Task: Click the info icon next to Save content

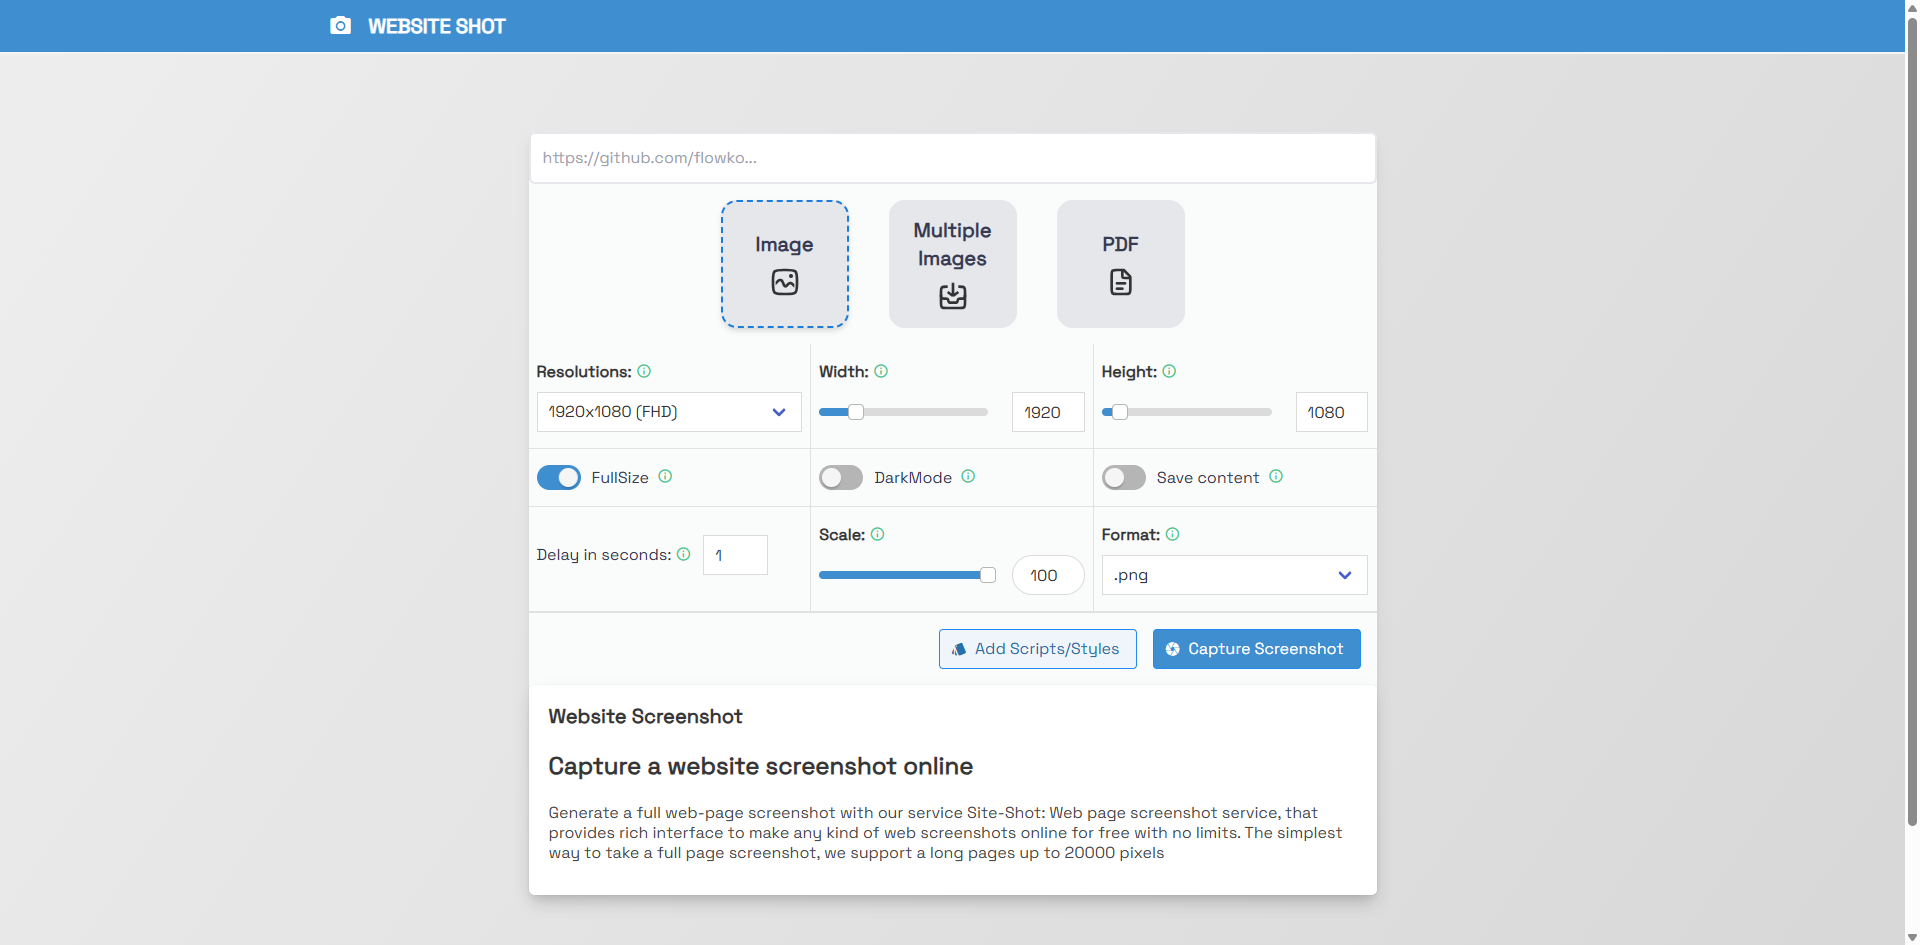Action: (1276, 476)
